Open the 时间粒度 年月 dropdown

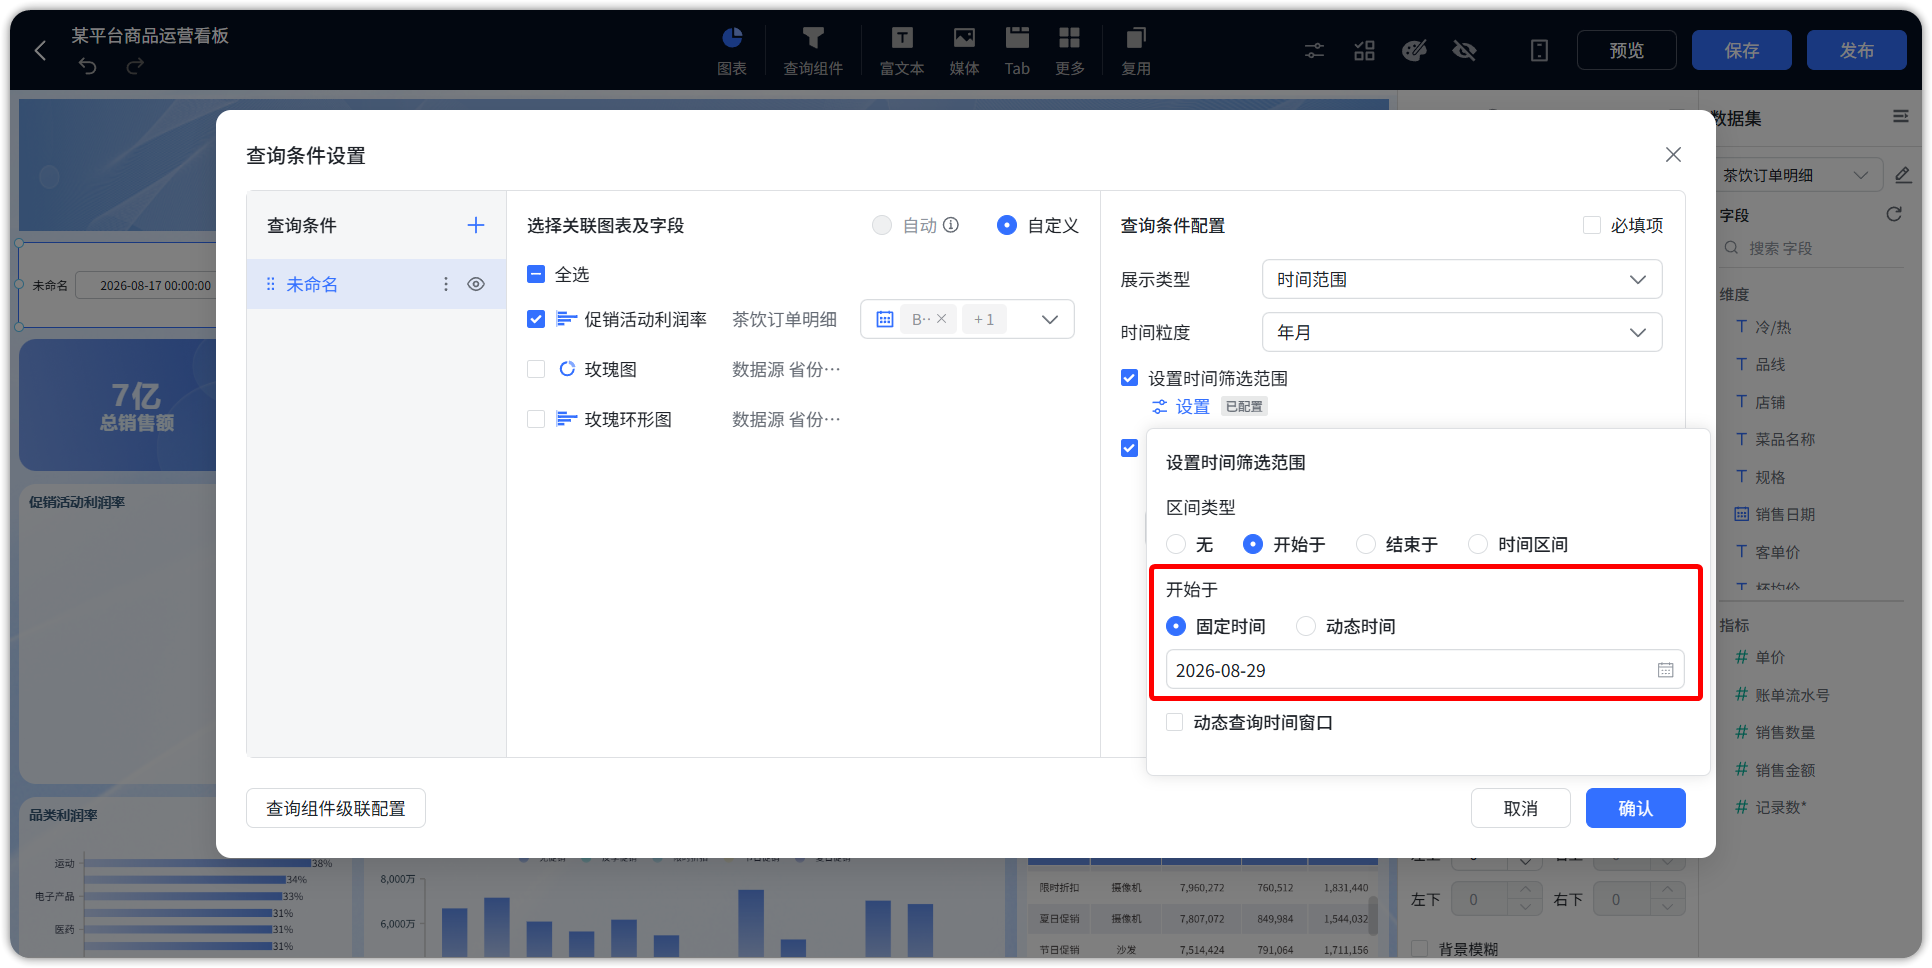pyautogui.click(x=1462, y=332)
